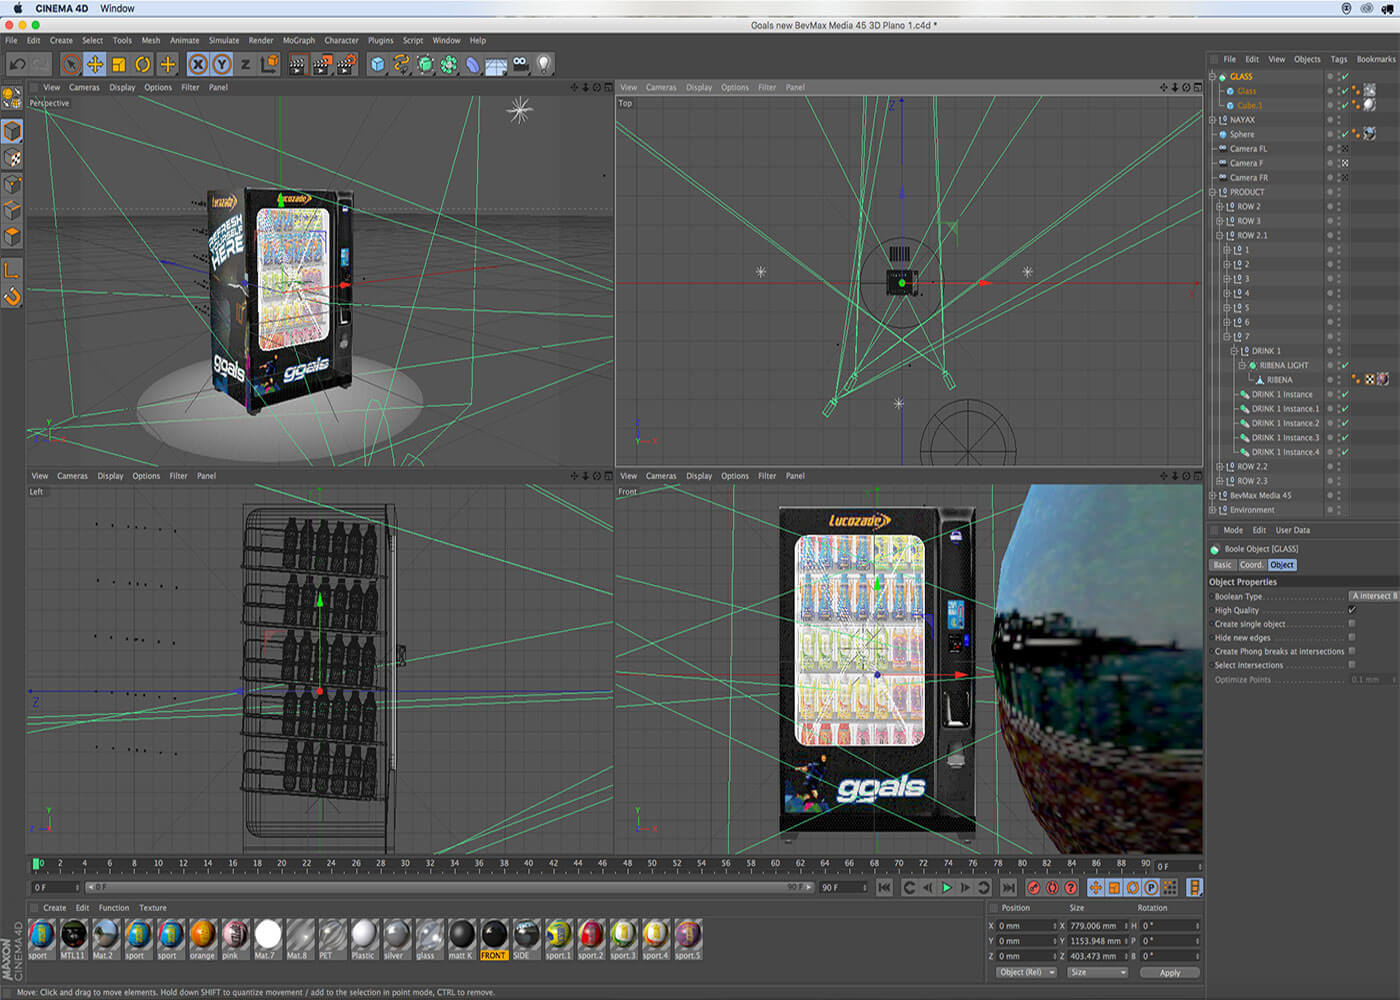The height and width of the screenshot is (1000, 1400).
Task: Open Filter menu in Left viewport
Action: tap(178, 476)
